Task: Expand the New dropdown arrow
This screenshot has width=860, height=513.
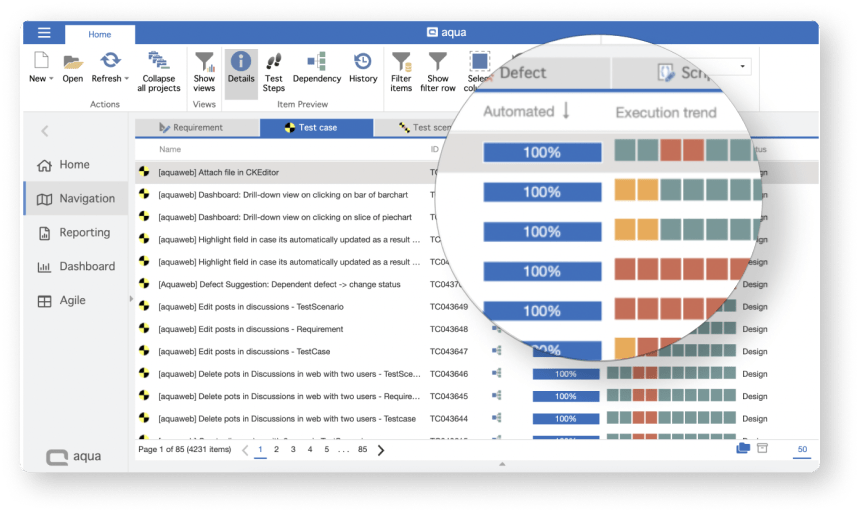Action: [x=51, y=79]
